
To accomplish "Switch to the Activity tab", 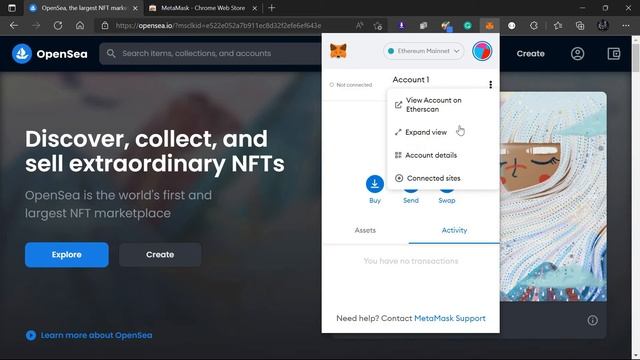I will point(454,230).
